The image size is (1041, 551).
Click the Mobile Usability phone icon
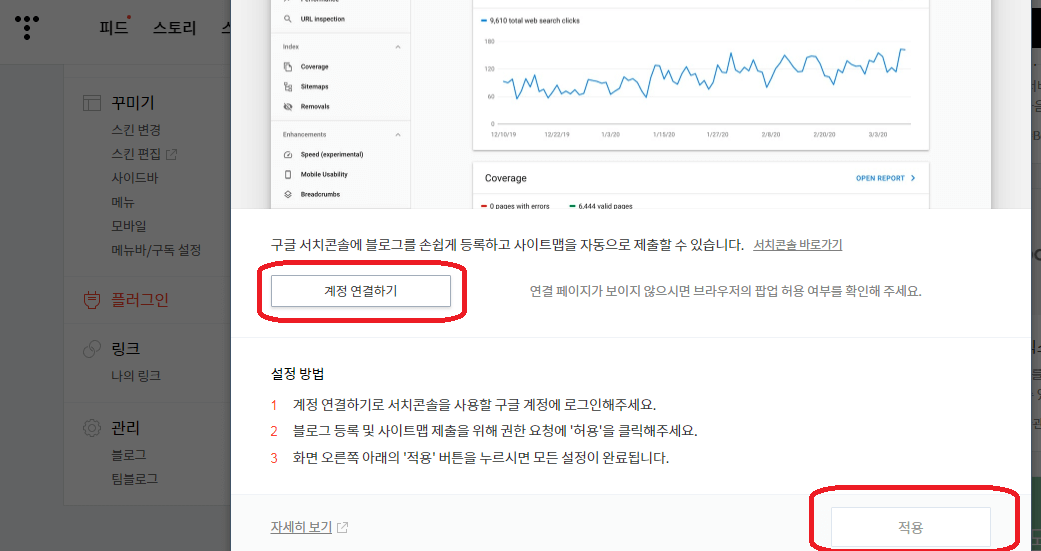[287, 175]
